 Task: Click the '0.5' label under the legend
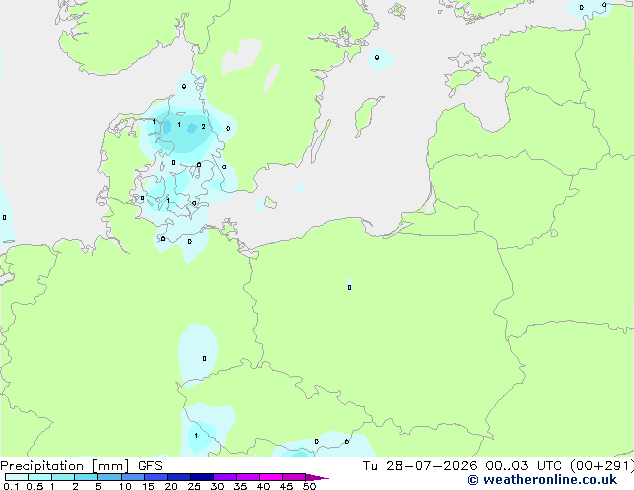click(x=35, y=486)
